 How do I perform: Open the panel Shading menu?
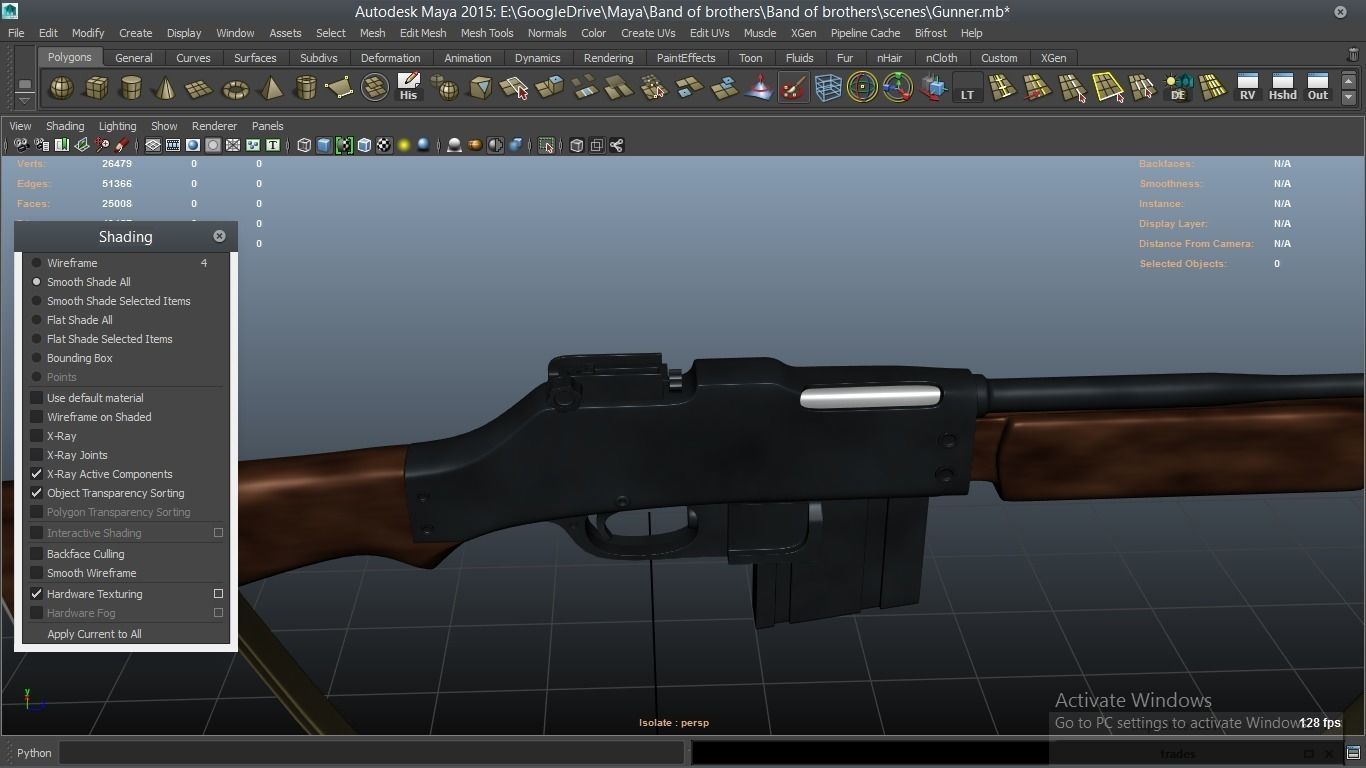65,126
